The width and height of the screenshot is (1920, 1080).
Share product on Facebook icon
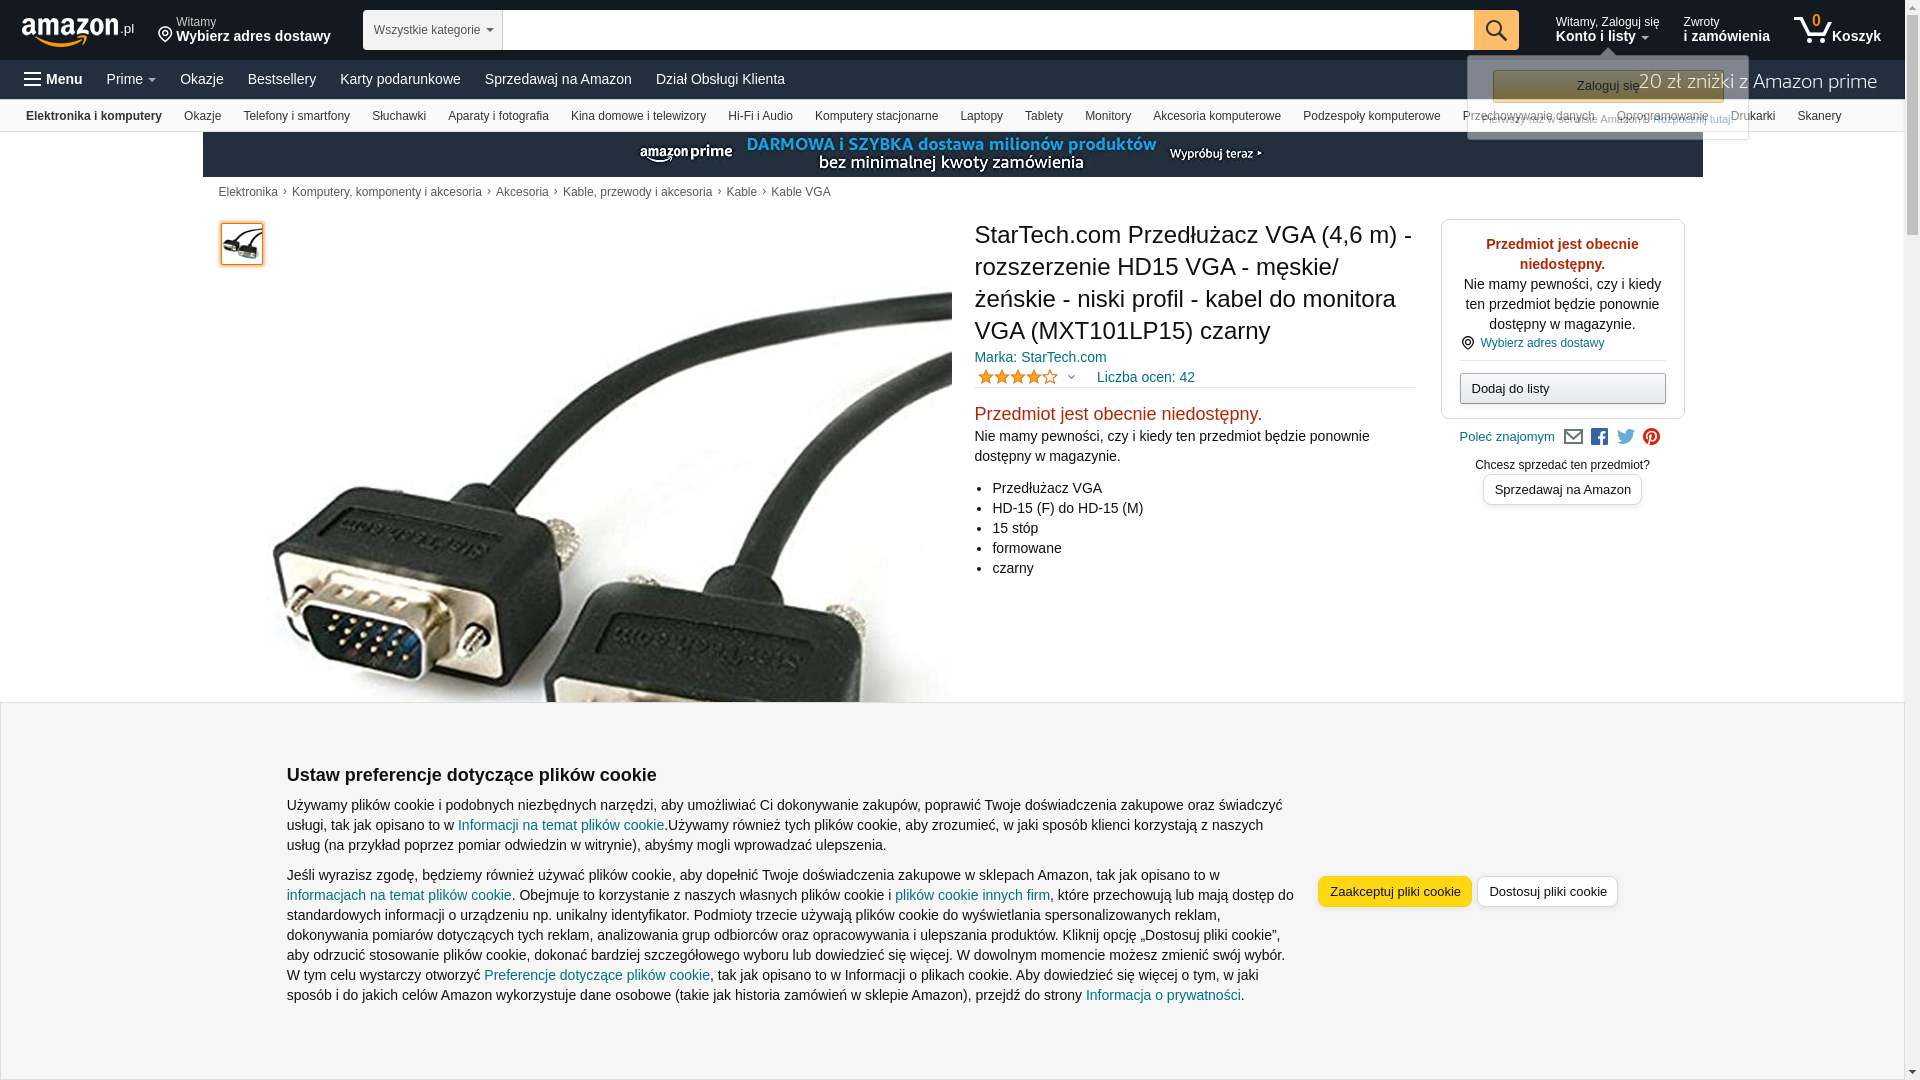tap(1599, 437)
